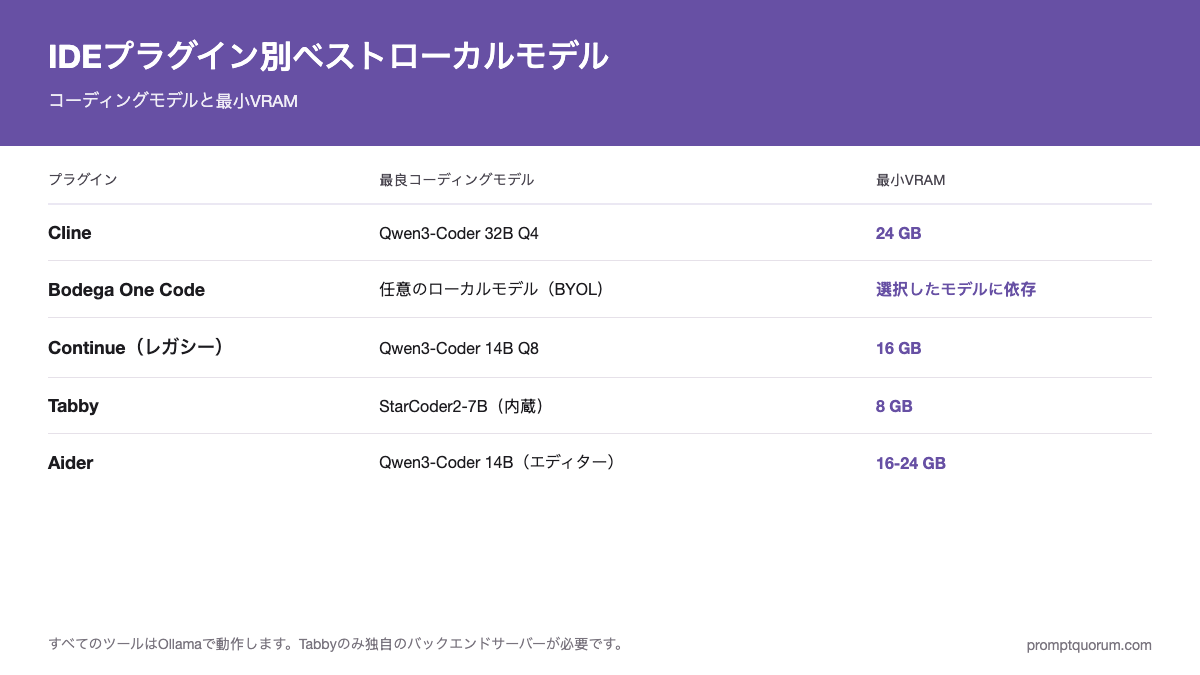Select the 'Bodega One Code' plugin cell
The image size is (1200, 675).
click(x=127, y=290)
